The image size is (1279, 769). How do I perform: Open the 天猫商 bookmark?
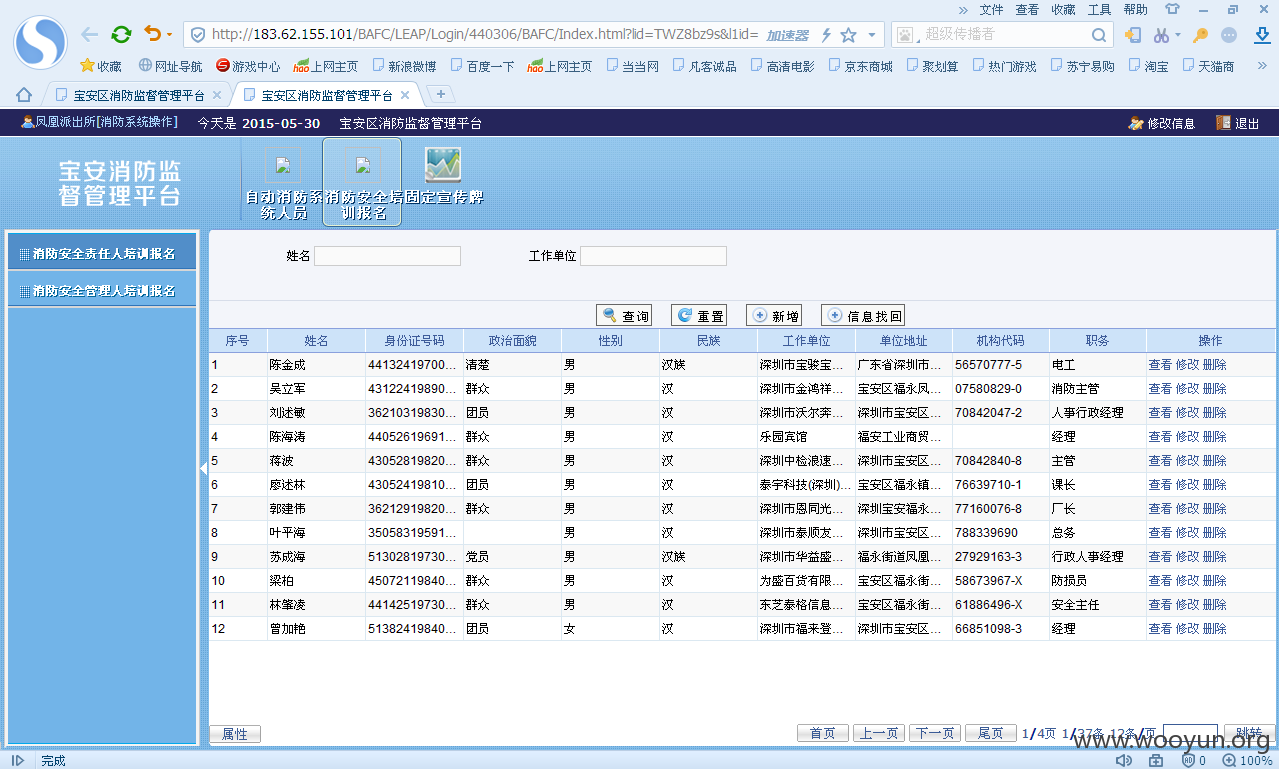tap(1208, 66)
